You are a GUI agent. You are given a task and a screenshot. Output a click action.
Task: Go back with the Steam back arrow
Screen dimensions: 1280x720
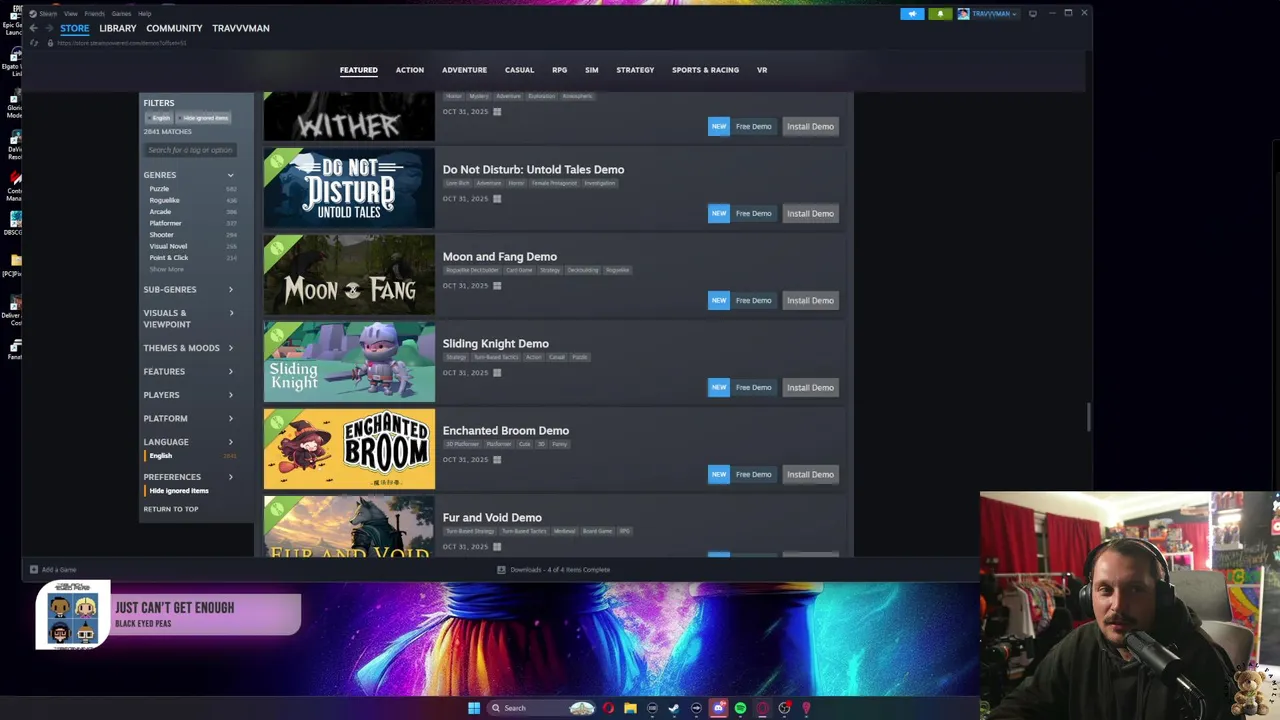coord(33,28)
